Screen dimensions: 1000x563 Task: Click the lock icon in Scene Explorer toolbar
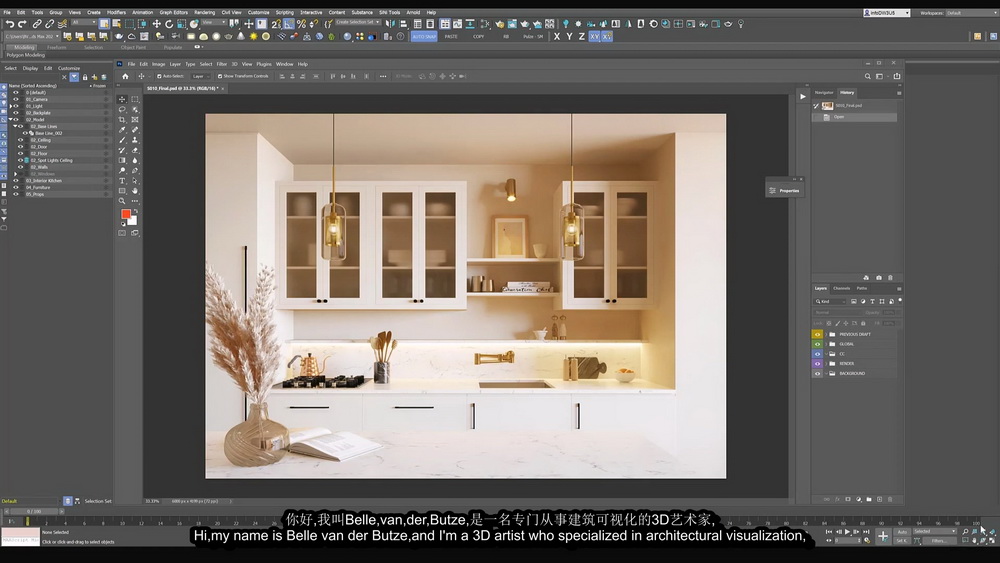[85, 77]
